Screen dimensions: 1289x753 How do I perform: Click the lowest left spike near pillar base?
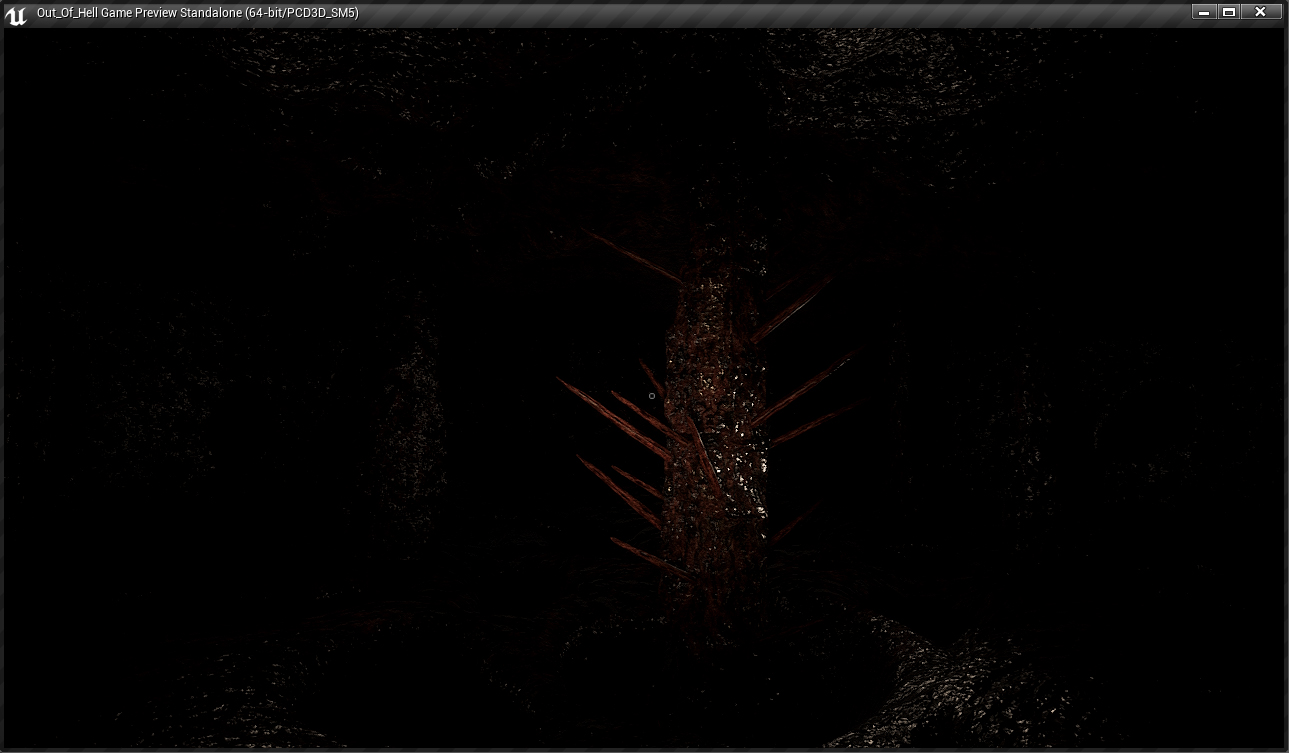pyautogui.click(x=645, y=556)
